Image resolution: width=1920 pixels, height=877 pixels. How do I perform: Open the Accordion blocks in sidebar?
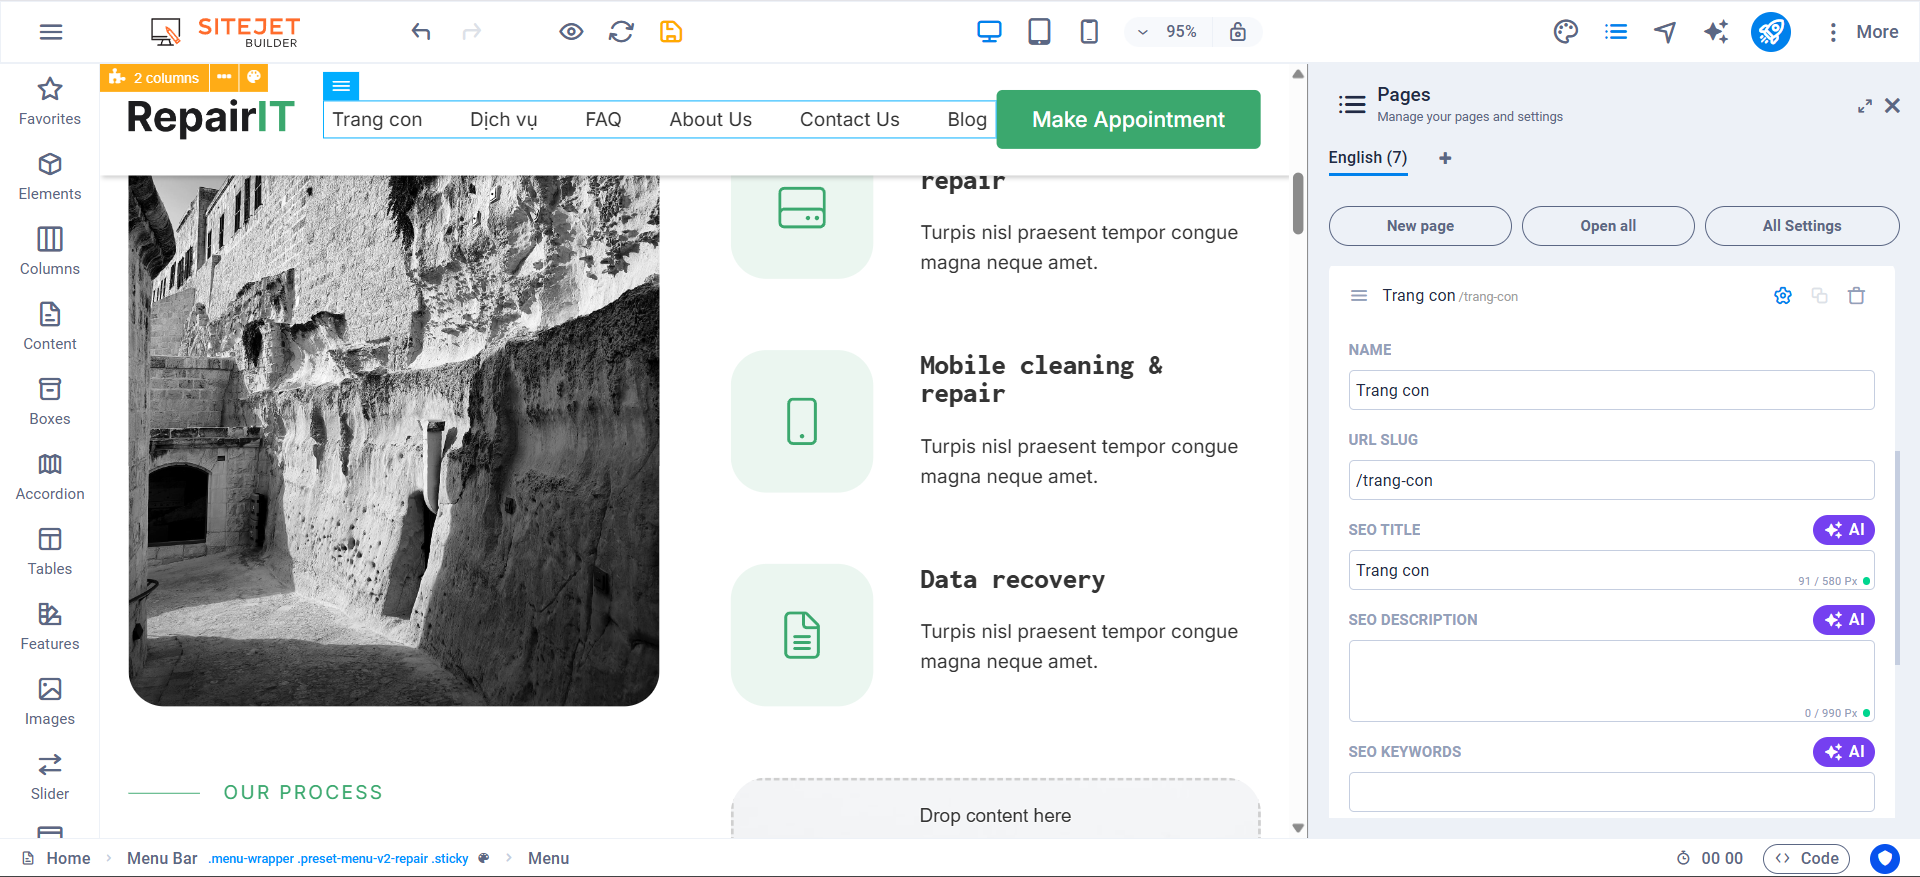(x=50, y=476)
